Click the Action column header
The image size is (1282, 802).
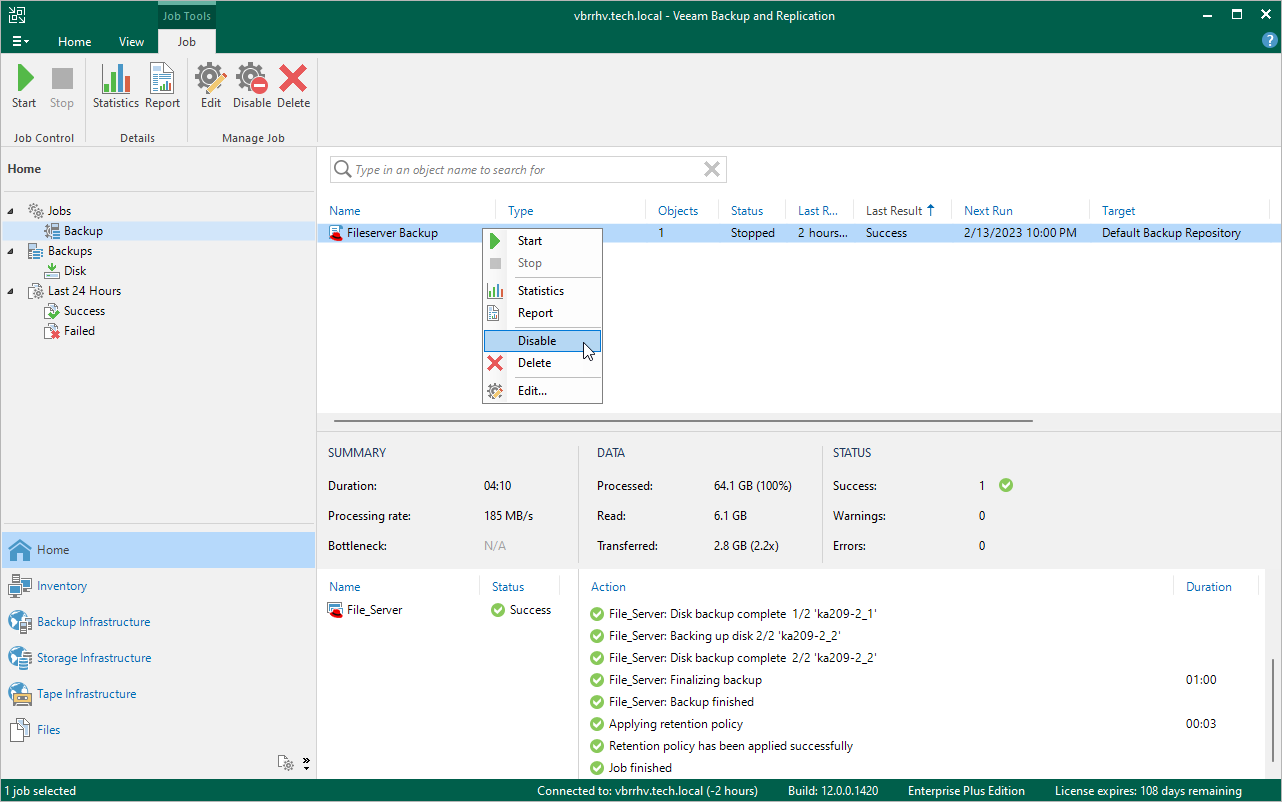[x=608, y=587]
